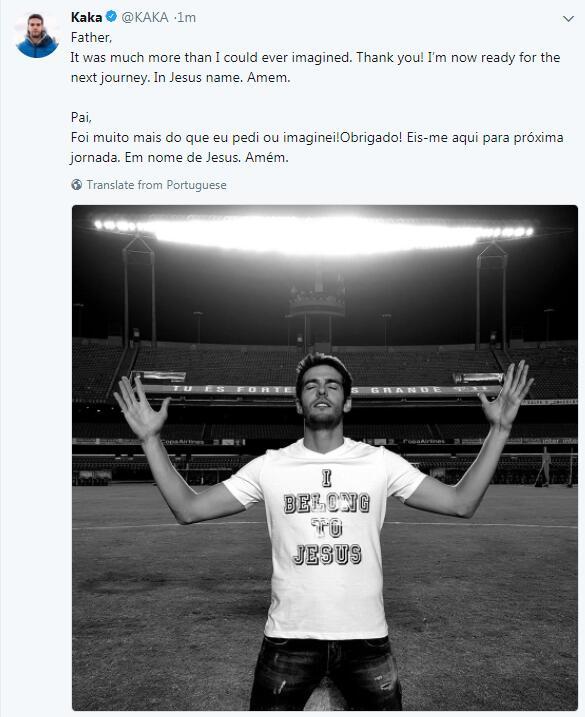Click the line starting "It was much more"

315,58
